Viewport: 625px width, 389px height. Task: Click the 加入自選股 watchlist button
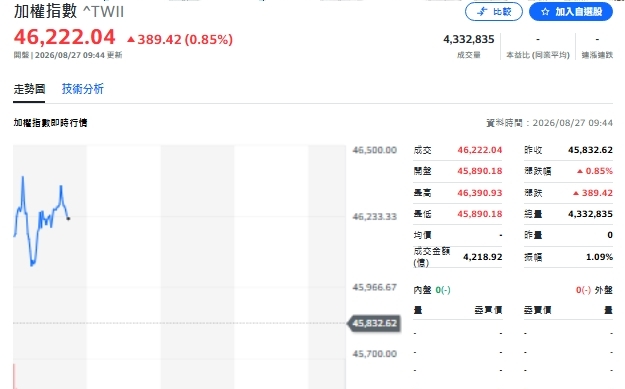pyautogui.click(x=570, y=12)
